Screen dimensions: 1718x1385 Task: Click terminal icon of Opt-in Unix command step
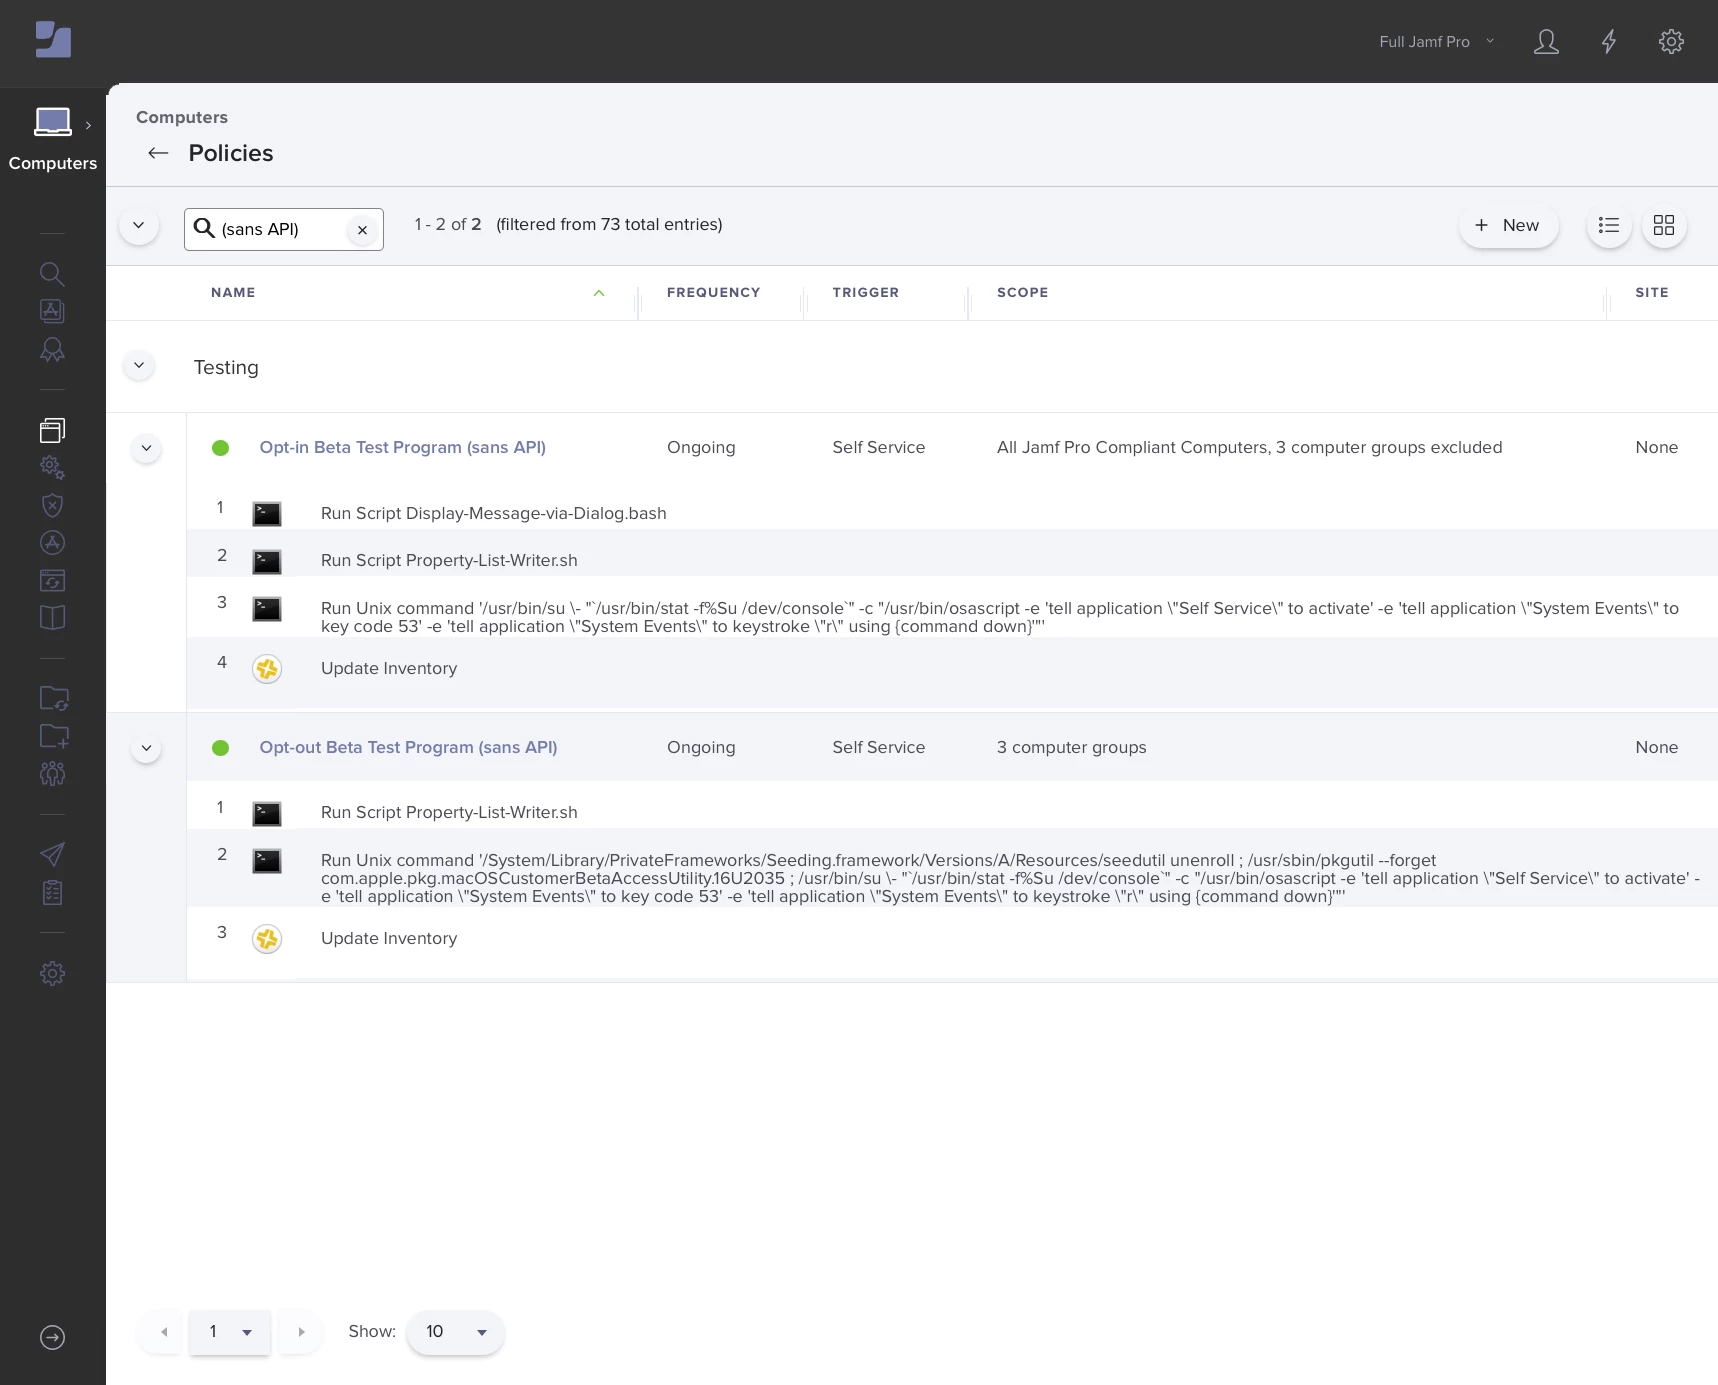[267, 609]
